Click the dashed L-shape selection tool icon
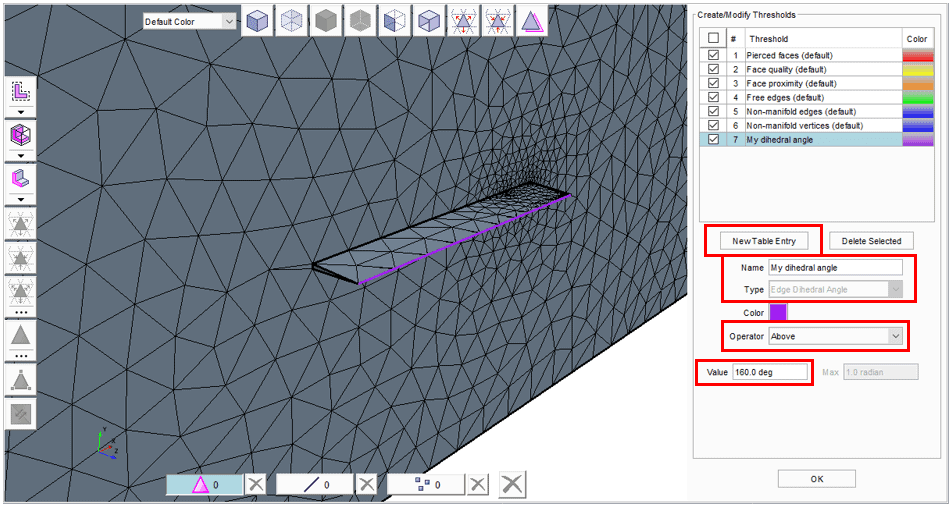The image size is (951, 508). [21, 92]
